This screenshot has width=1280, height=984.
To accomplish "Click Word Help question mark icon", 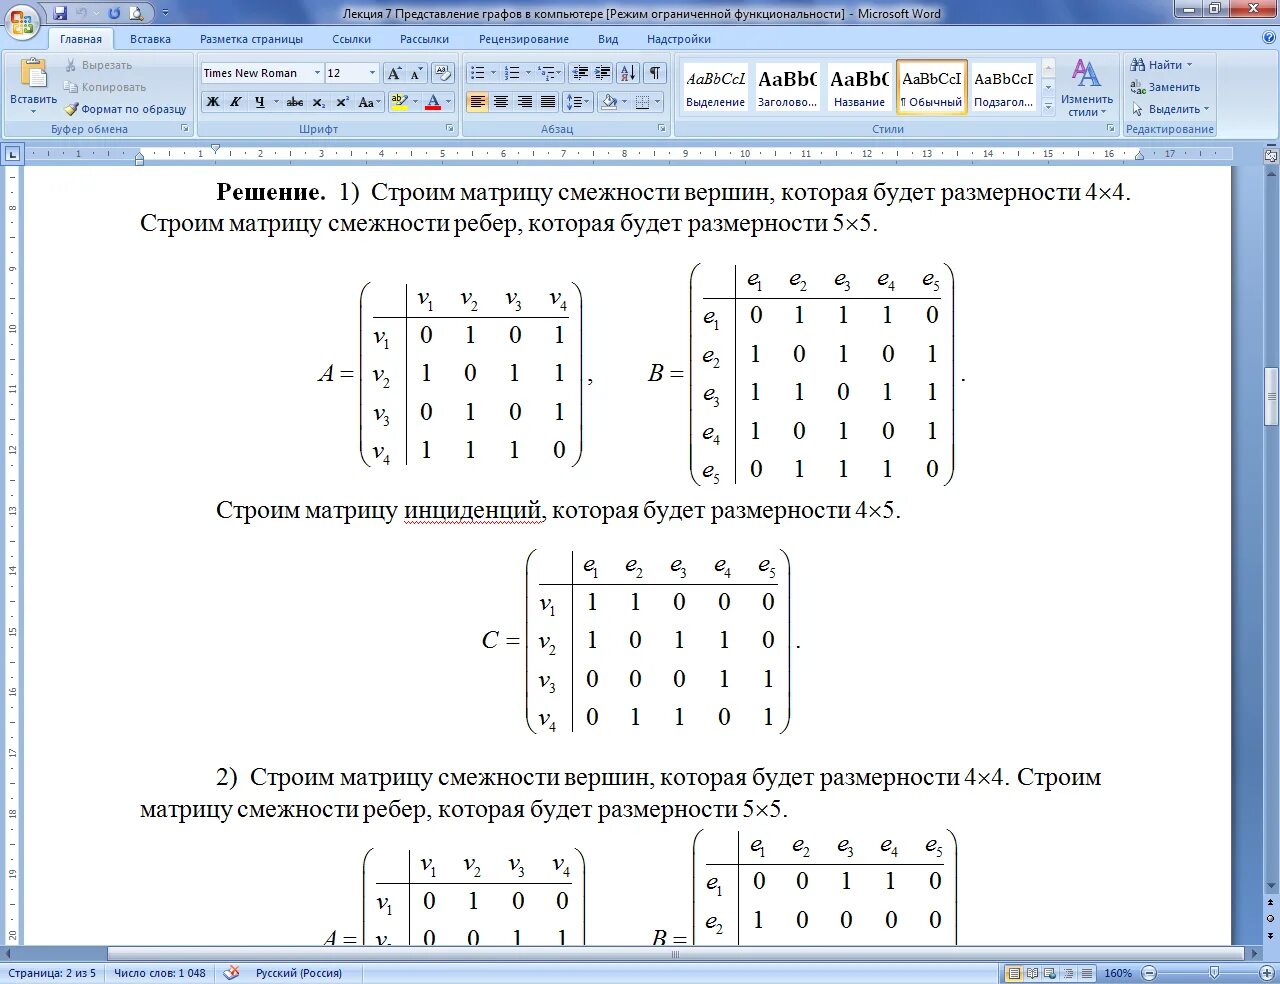I will click(x=1268, y=38).
